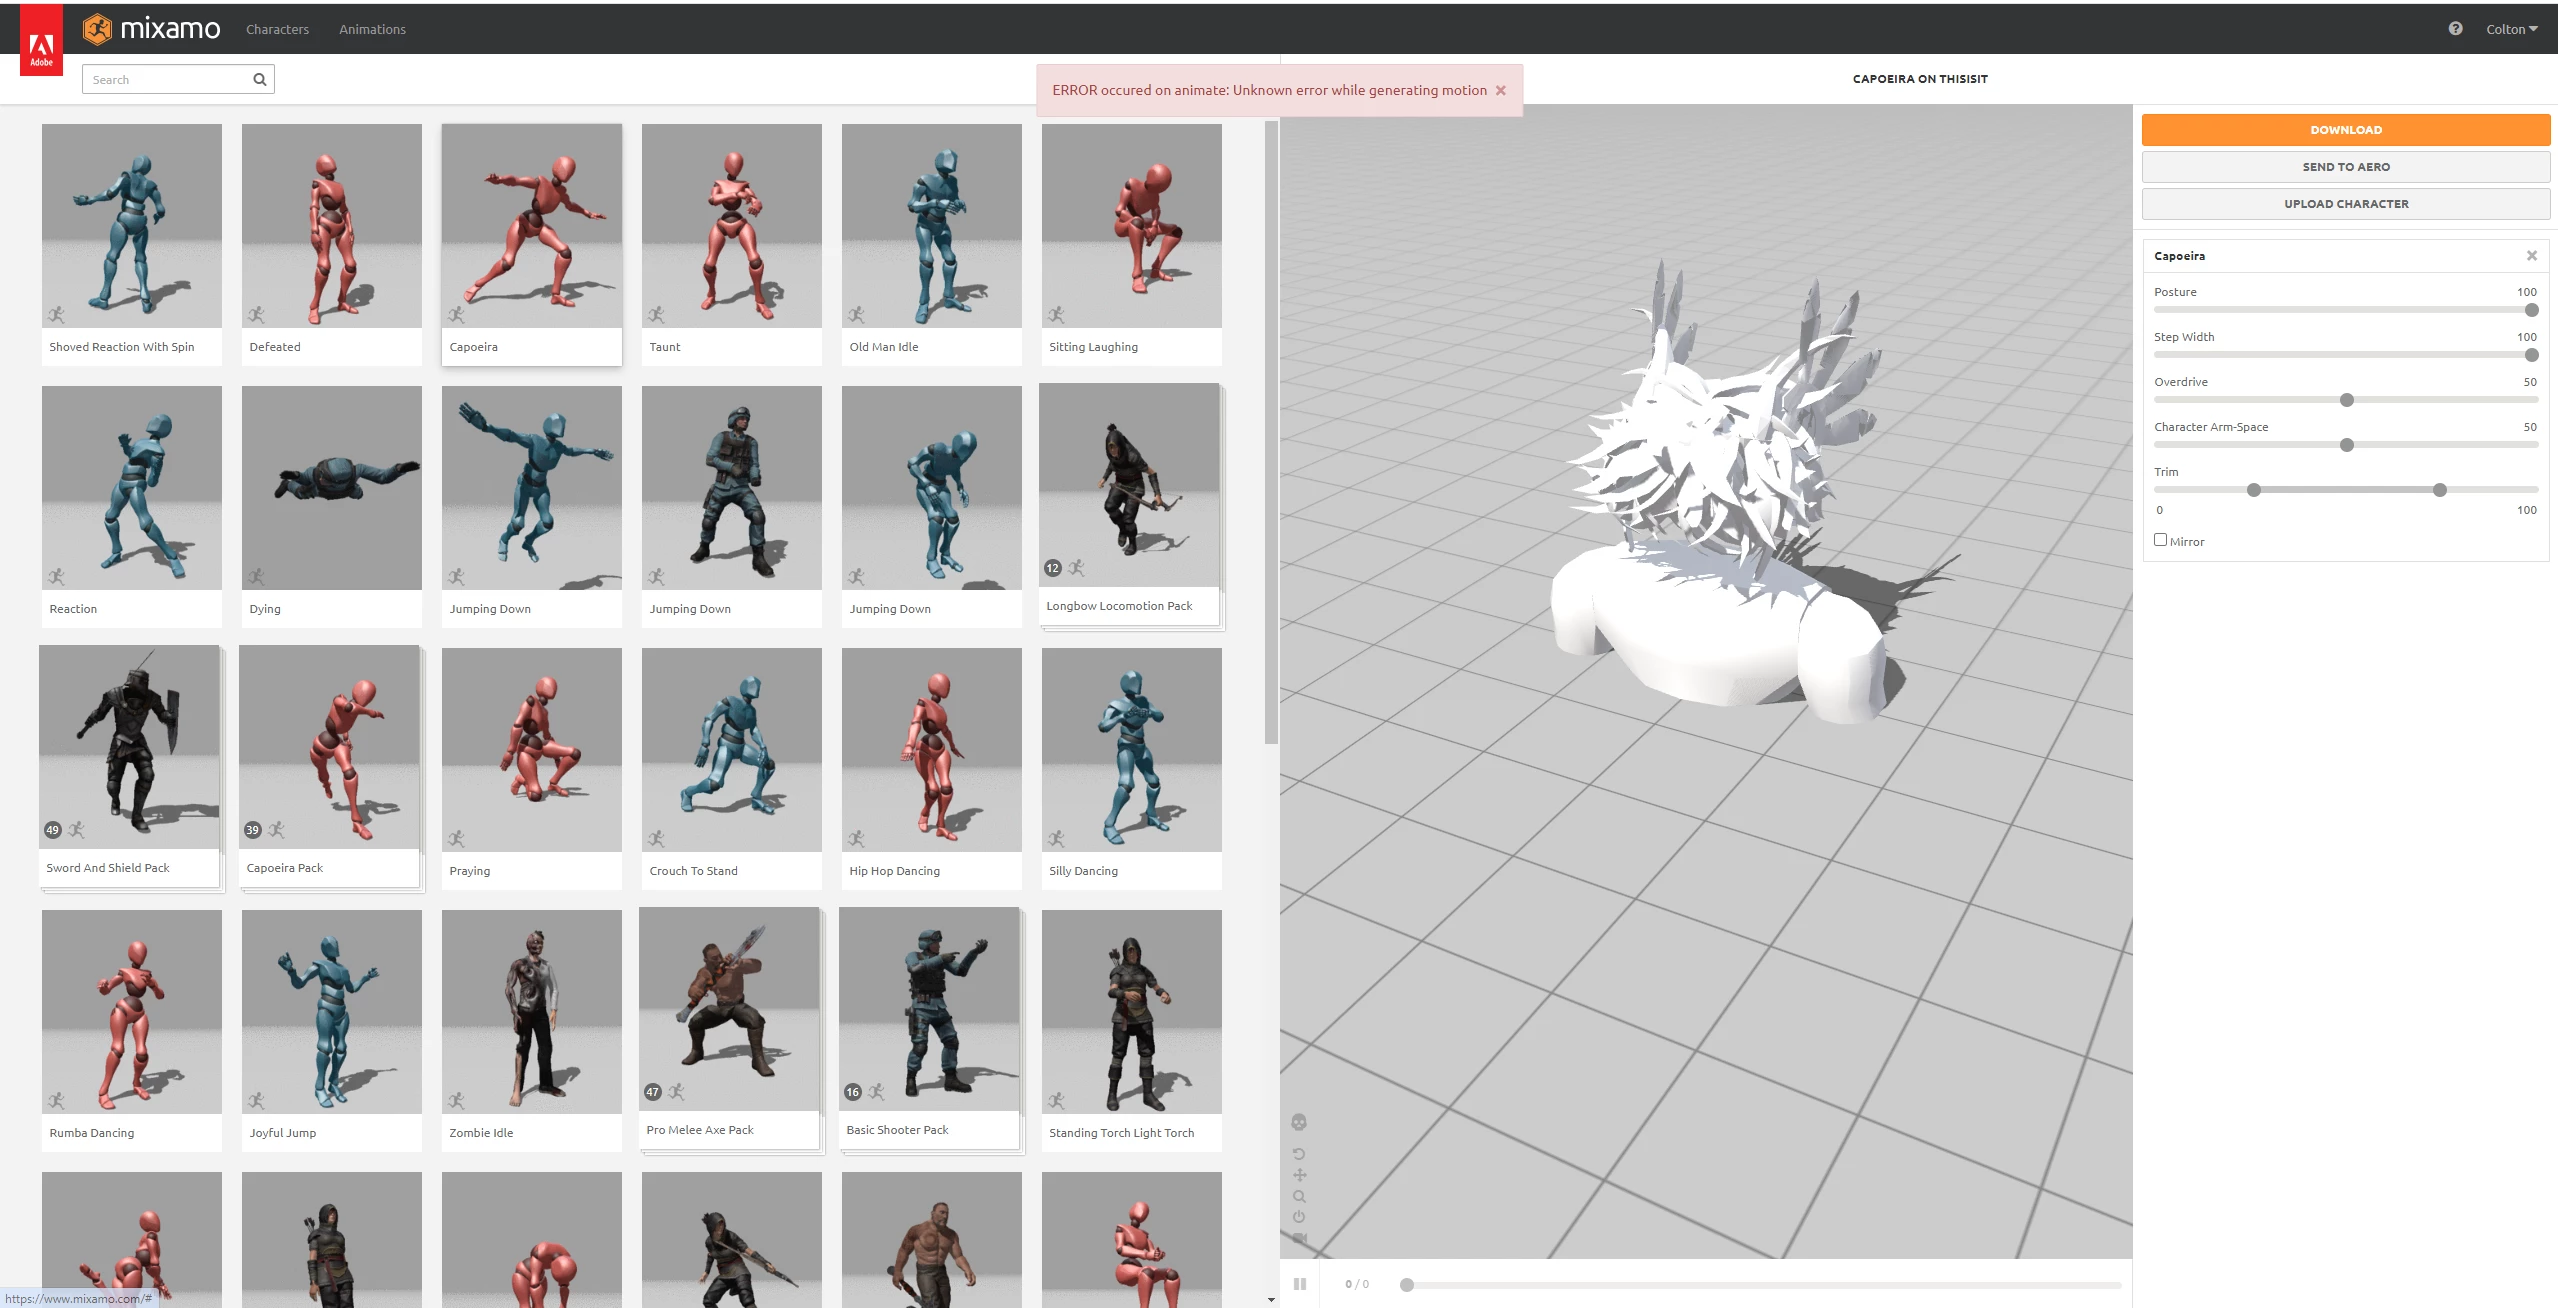
Task: Open the help question mark icon
Action: (2455, 29)
